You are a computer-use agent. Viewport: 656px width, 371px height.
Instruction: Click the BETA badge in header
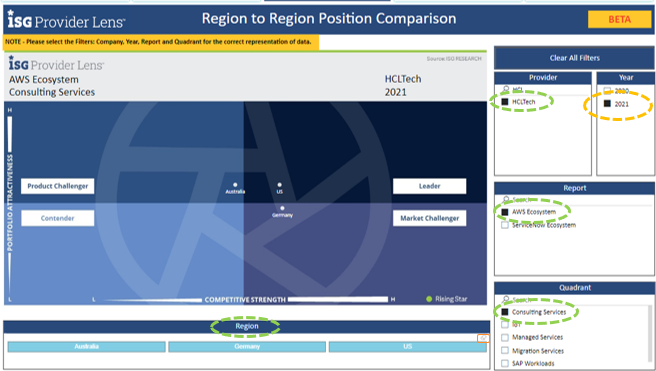619,19
